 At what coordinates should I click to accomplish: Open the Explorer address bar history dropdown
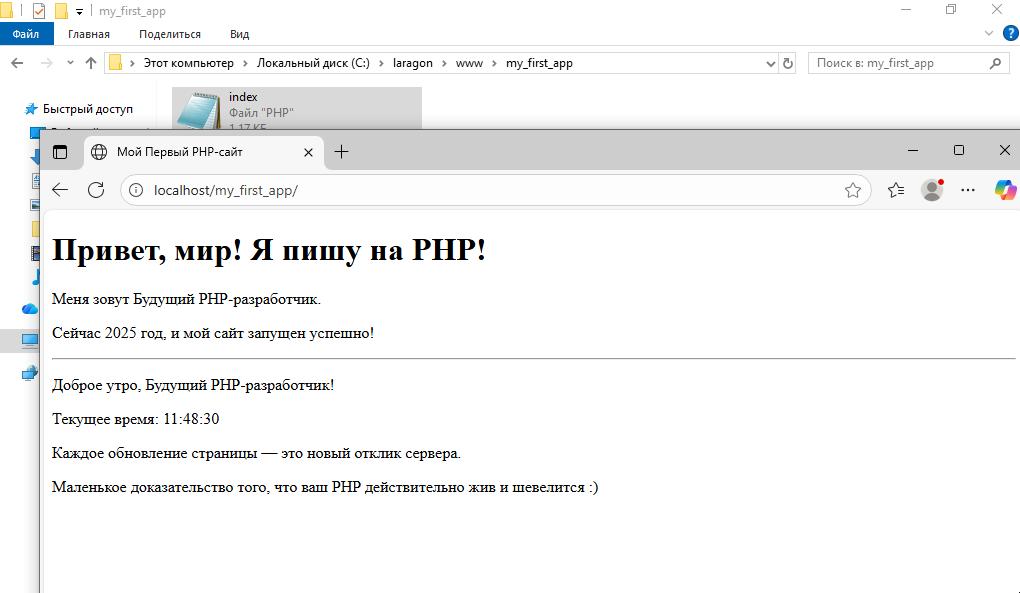tap(768, 62)
